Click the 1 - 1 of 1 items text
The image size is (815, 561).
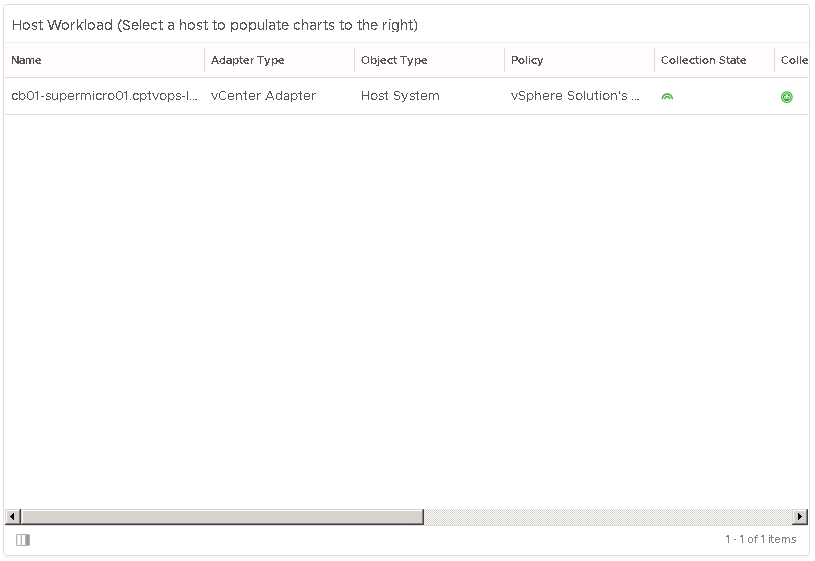tap(760, 540)
